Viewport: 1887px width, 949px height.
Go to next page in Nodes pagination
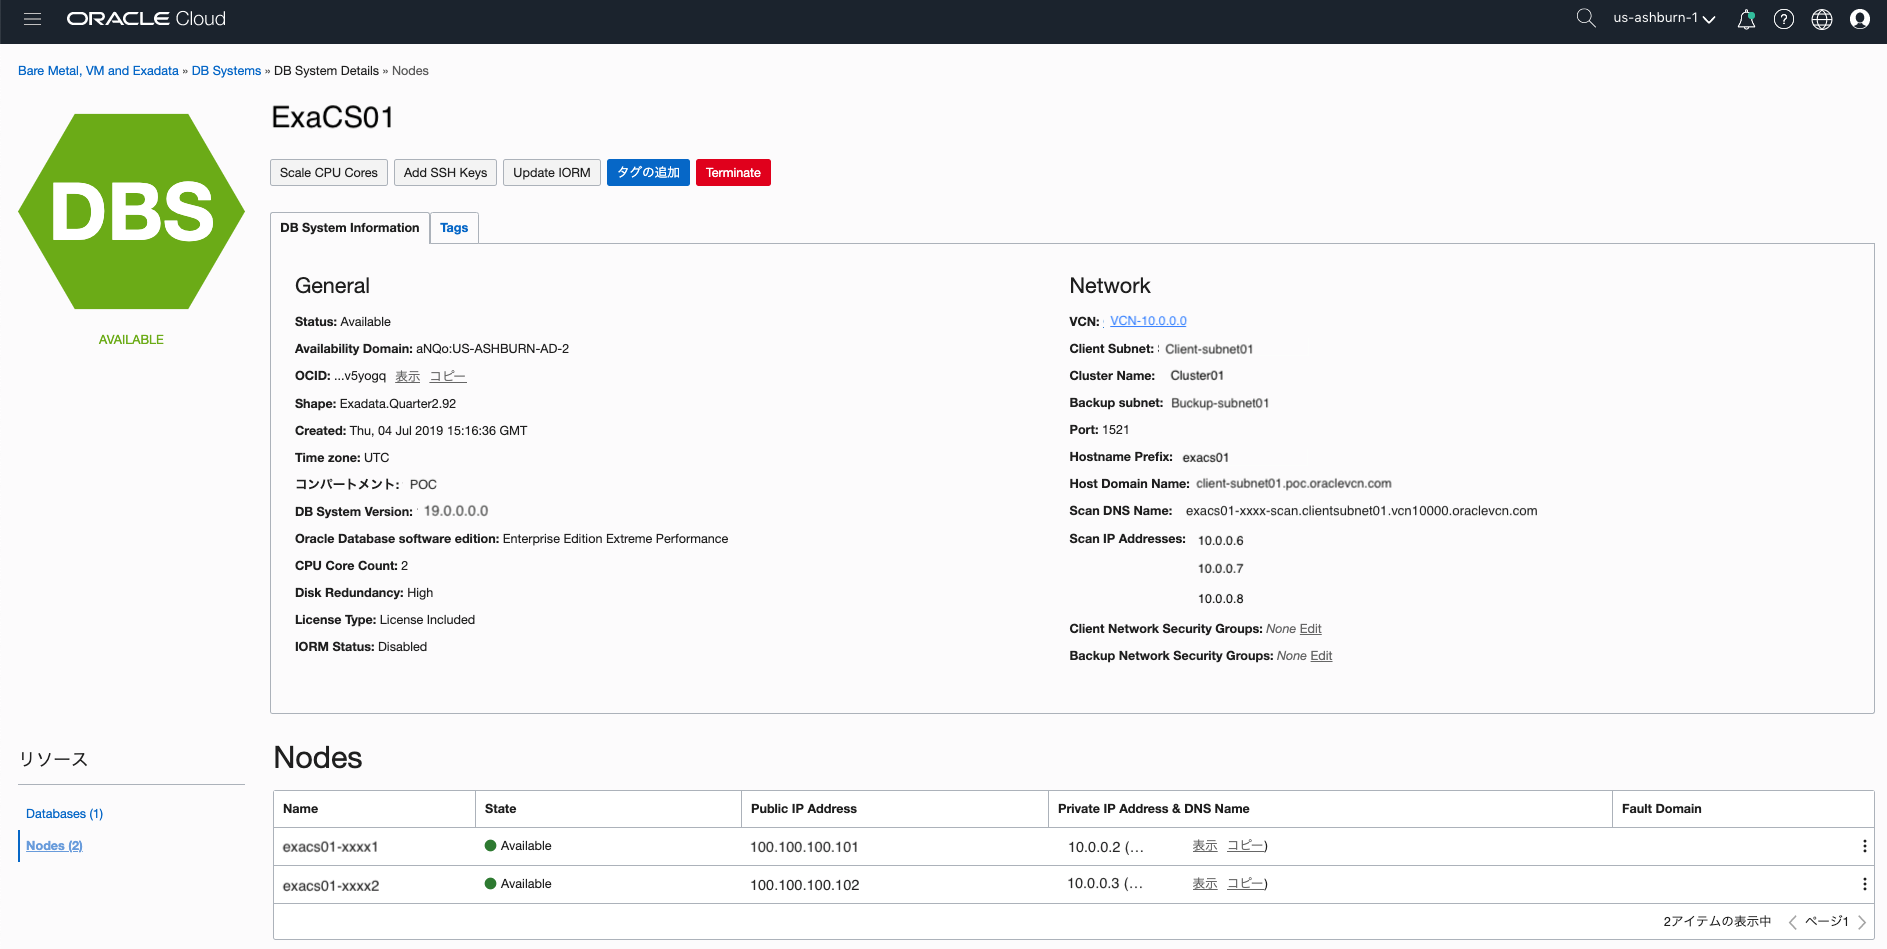coord(1862,922)
